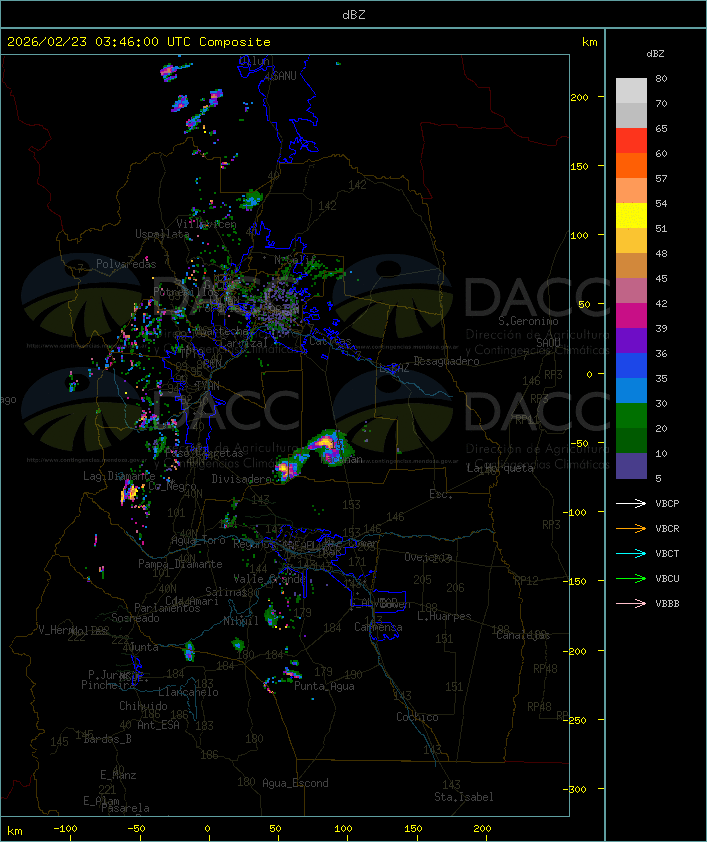This screenshot has width=707, height=842.
Task: Pick the magenta 39-42 dBZ legend color
Action: (x=631, y=316)
